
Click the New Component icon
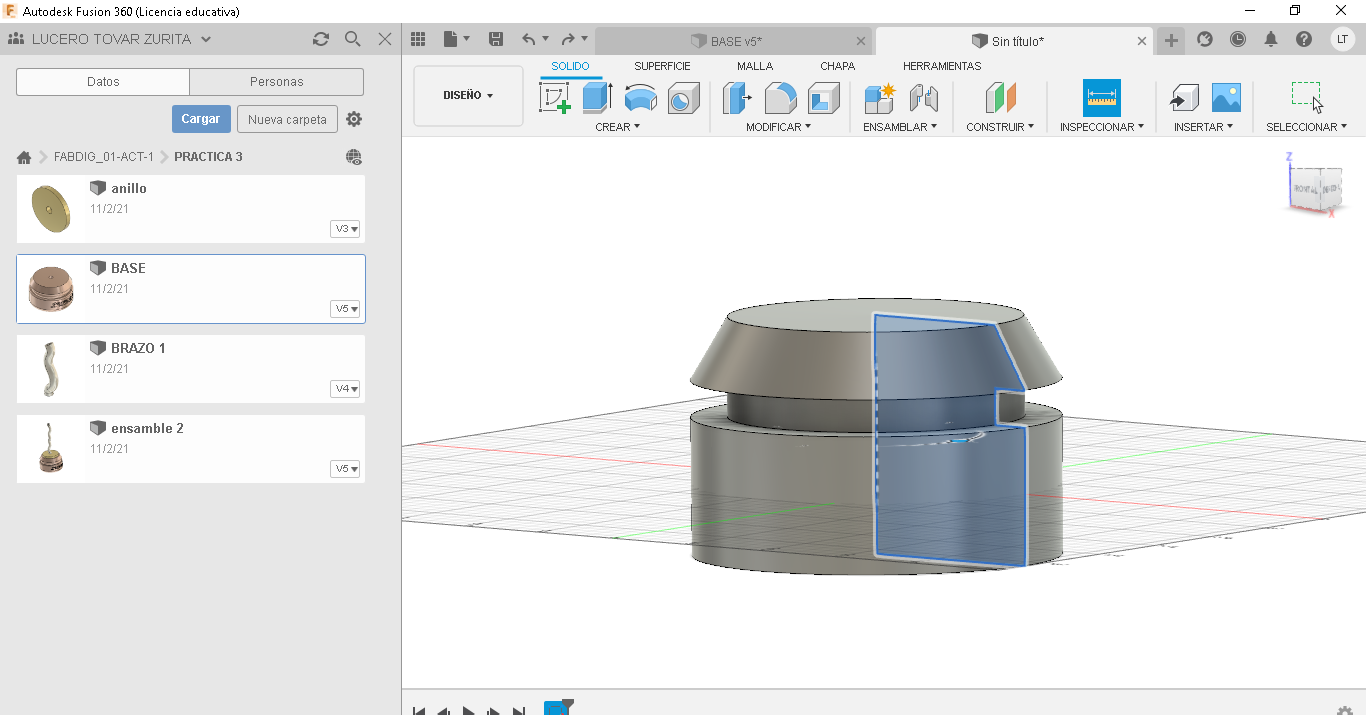tap(880, 98)
